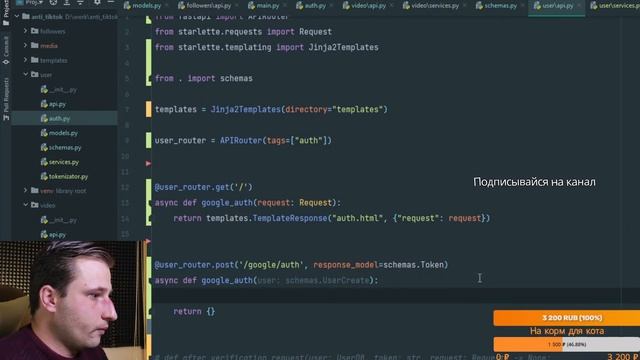The width and height of the screenshot is (640, 360).
Task: Expand the venv library root folder
Action: [x=25, y=191]
